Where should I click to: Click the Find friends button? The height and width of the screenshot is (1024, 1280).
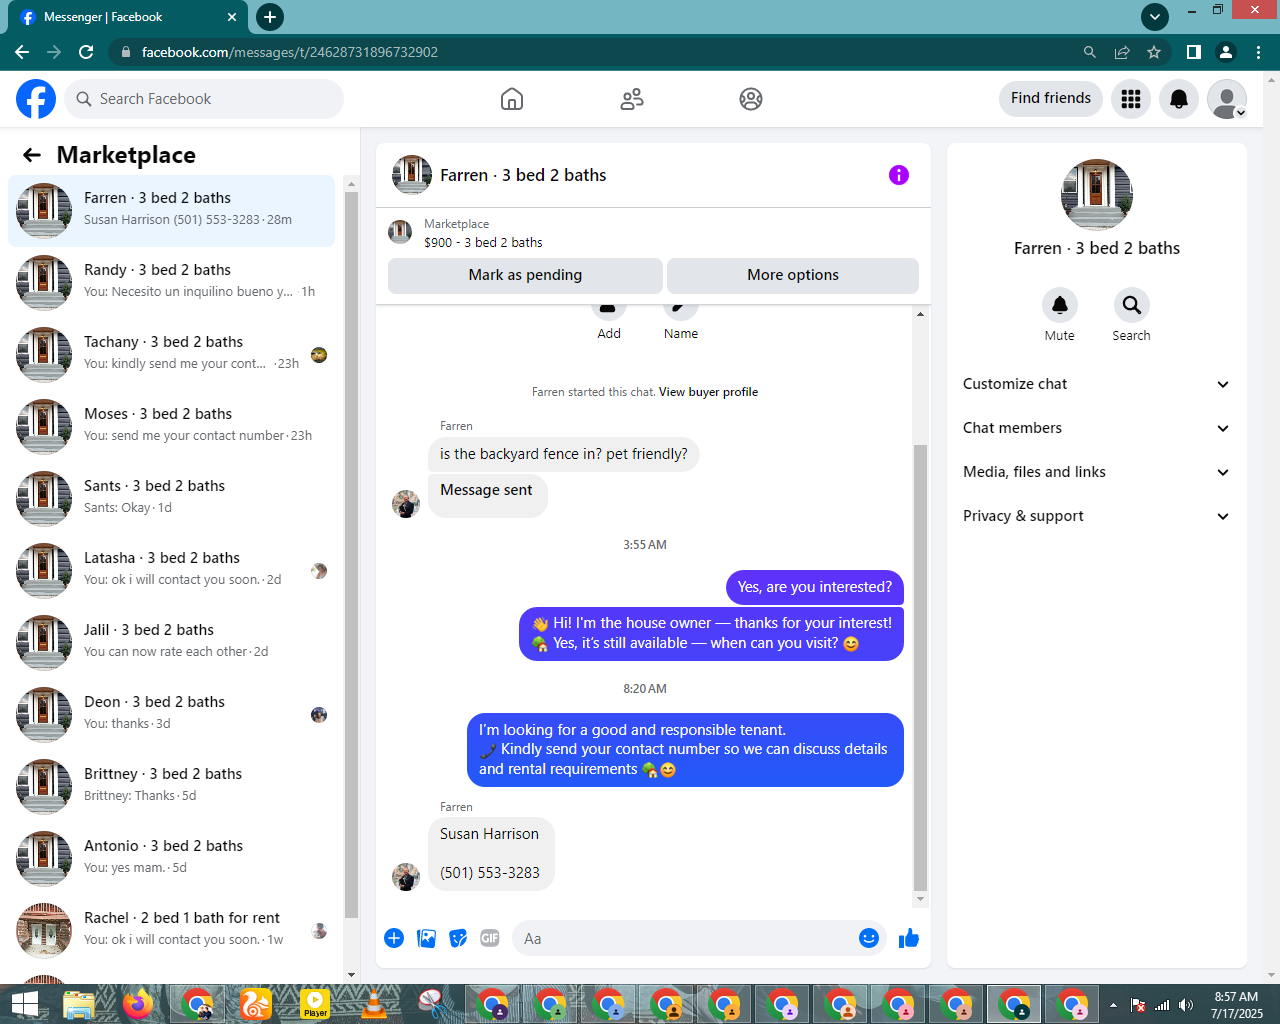(1051, 98)
